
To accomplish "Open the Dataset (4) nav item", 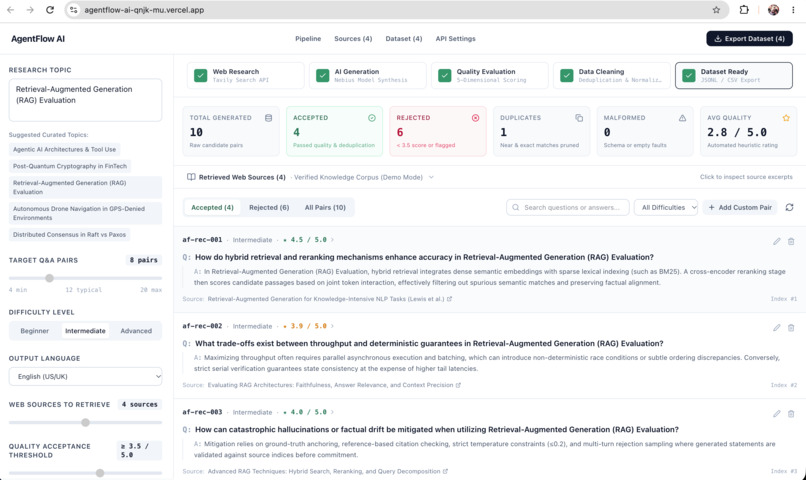I will point(404,39).
